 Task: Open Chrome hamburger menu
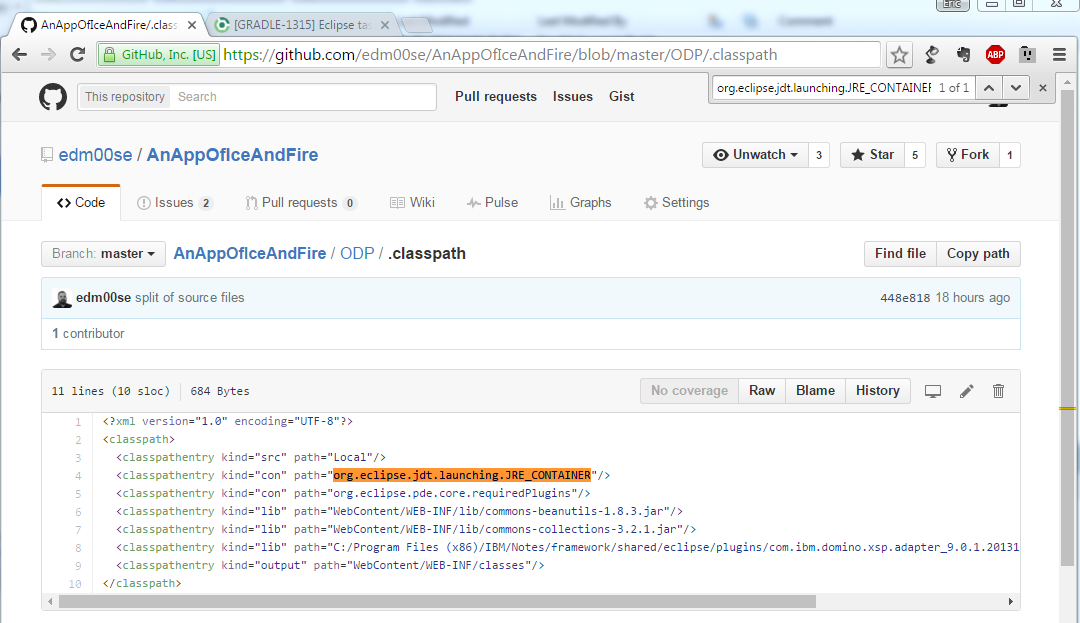[1059, 55]
